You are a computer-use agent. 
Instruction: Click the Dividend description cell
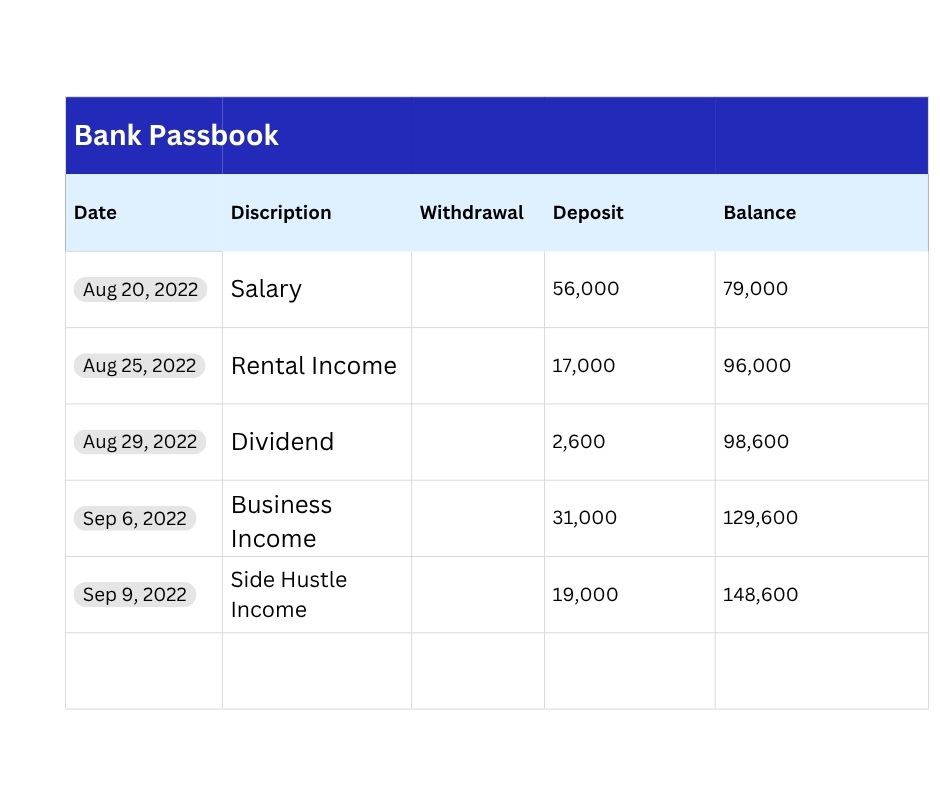(x=317, y=442)
